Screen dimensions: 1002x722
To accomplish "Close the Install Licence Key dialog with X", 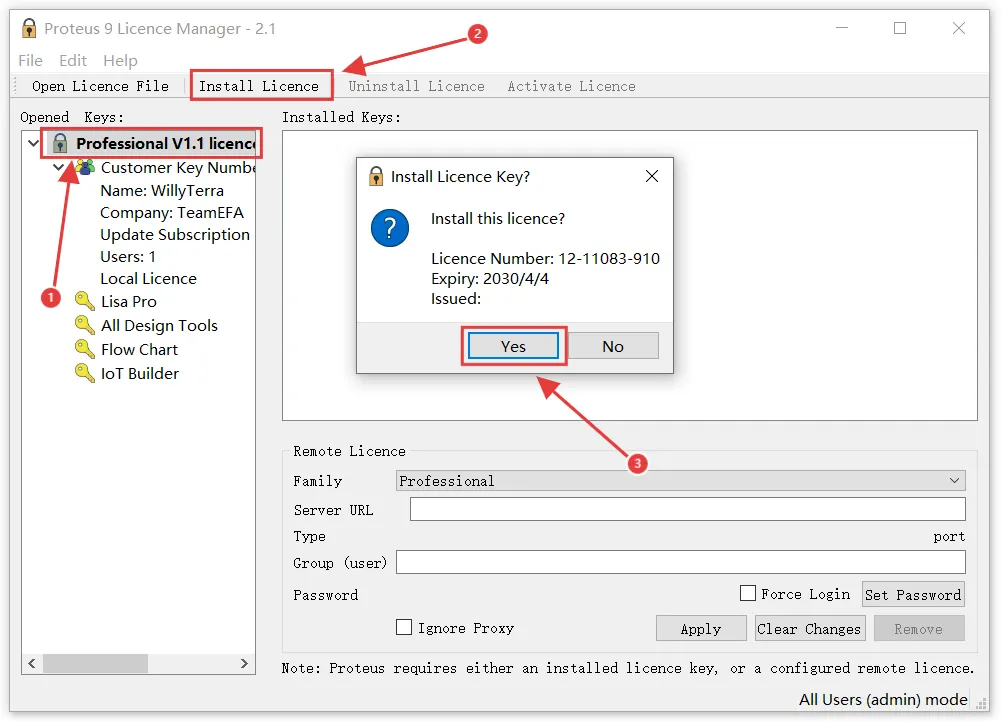I will [x=652, y=176].
